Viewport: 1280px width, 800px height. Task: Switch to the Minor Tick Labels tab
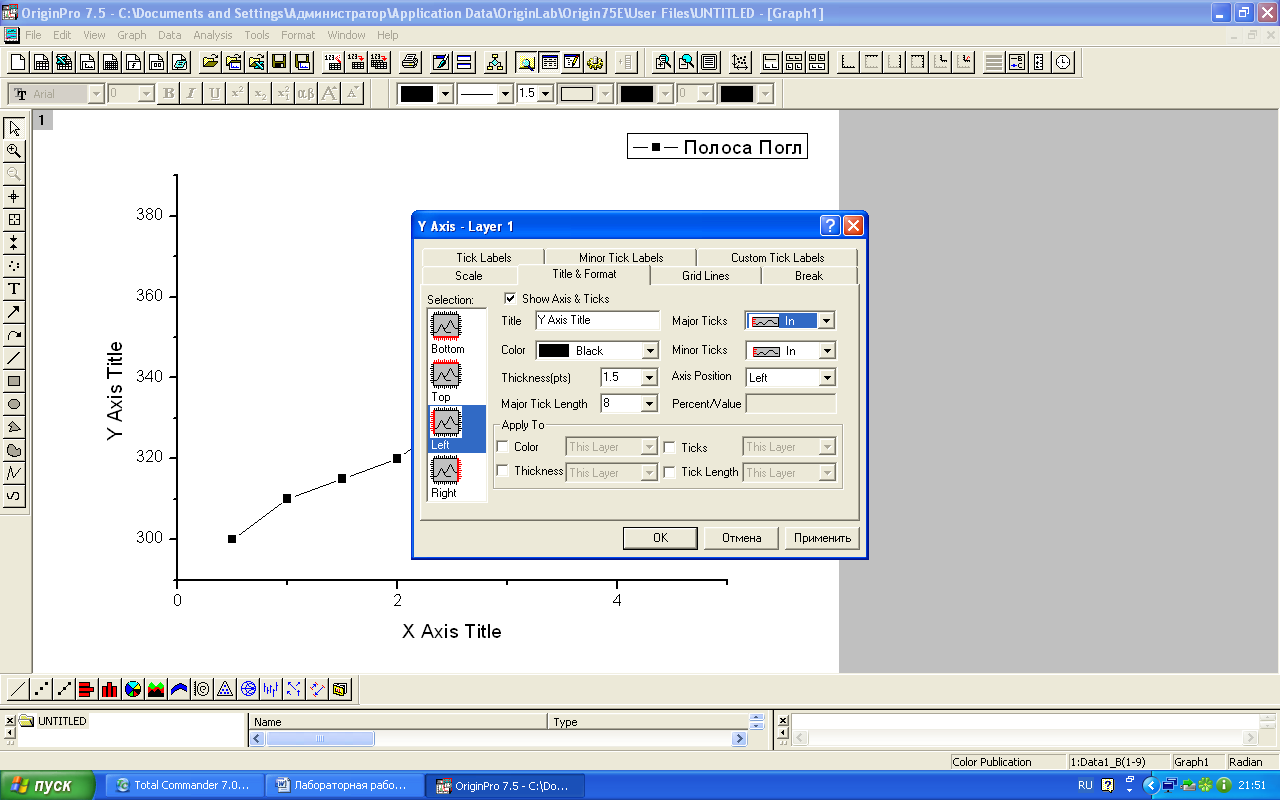click(621, 258)
